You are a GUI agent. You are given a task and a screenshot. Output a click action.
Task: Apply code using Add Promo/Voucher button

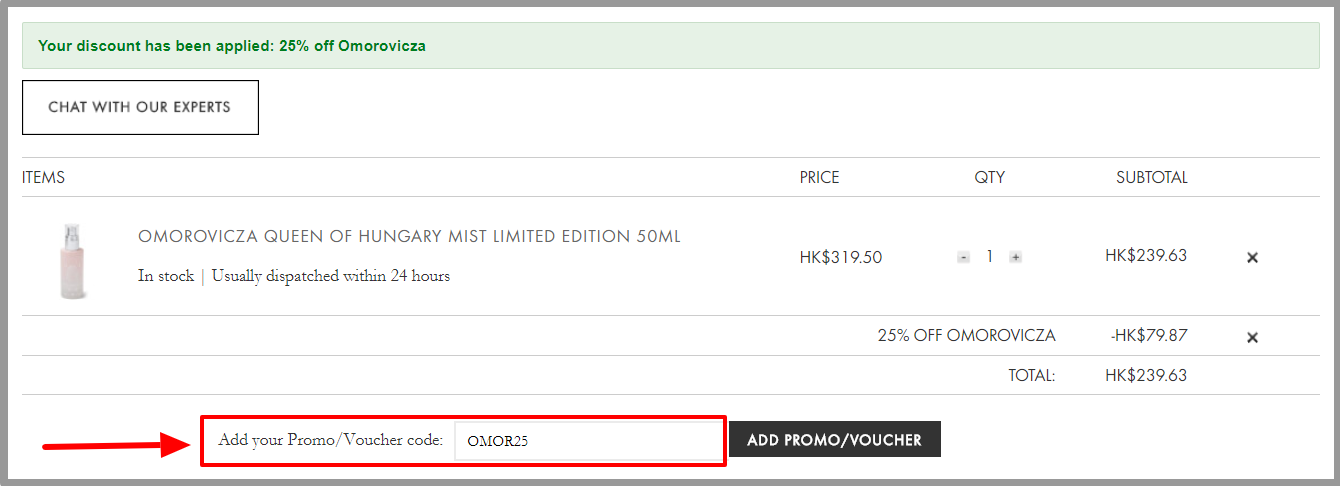(x=835, y=439)
